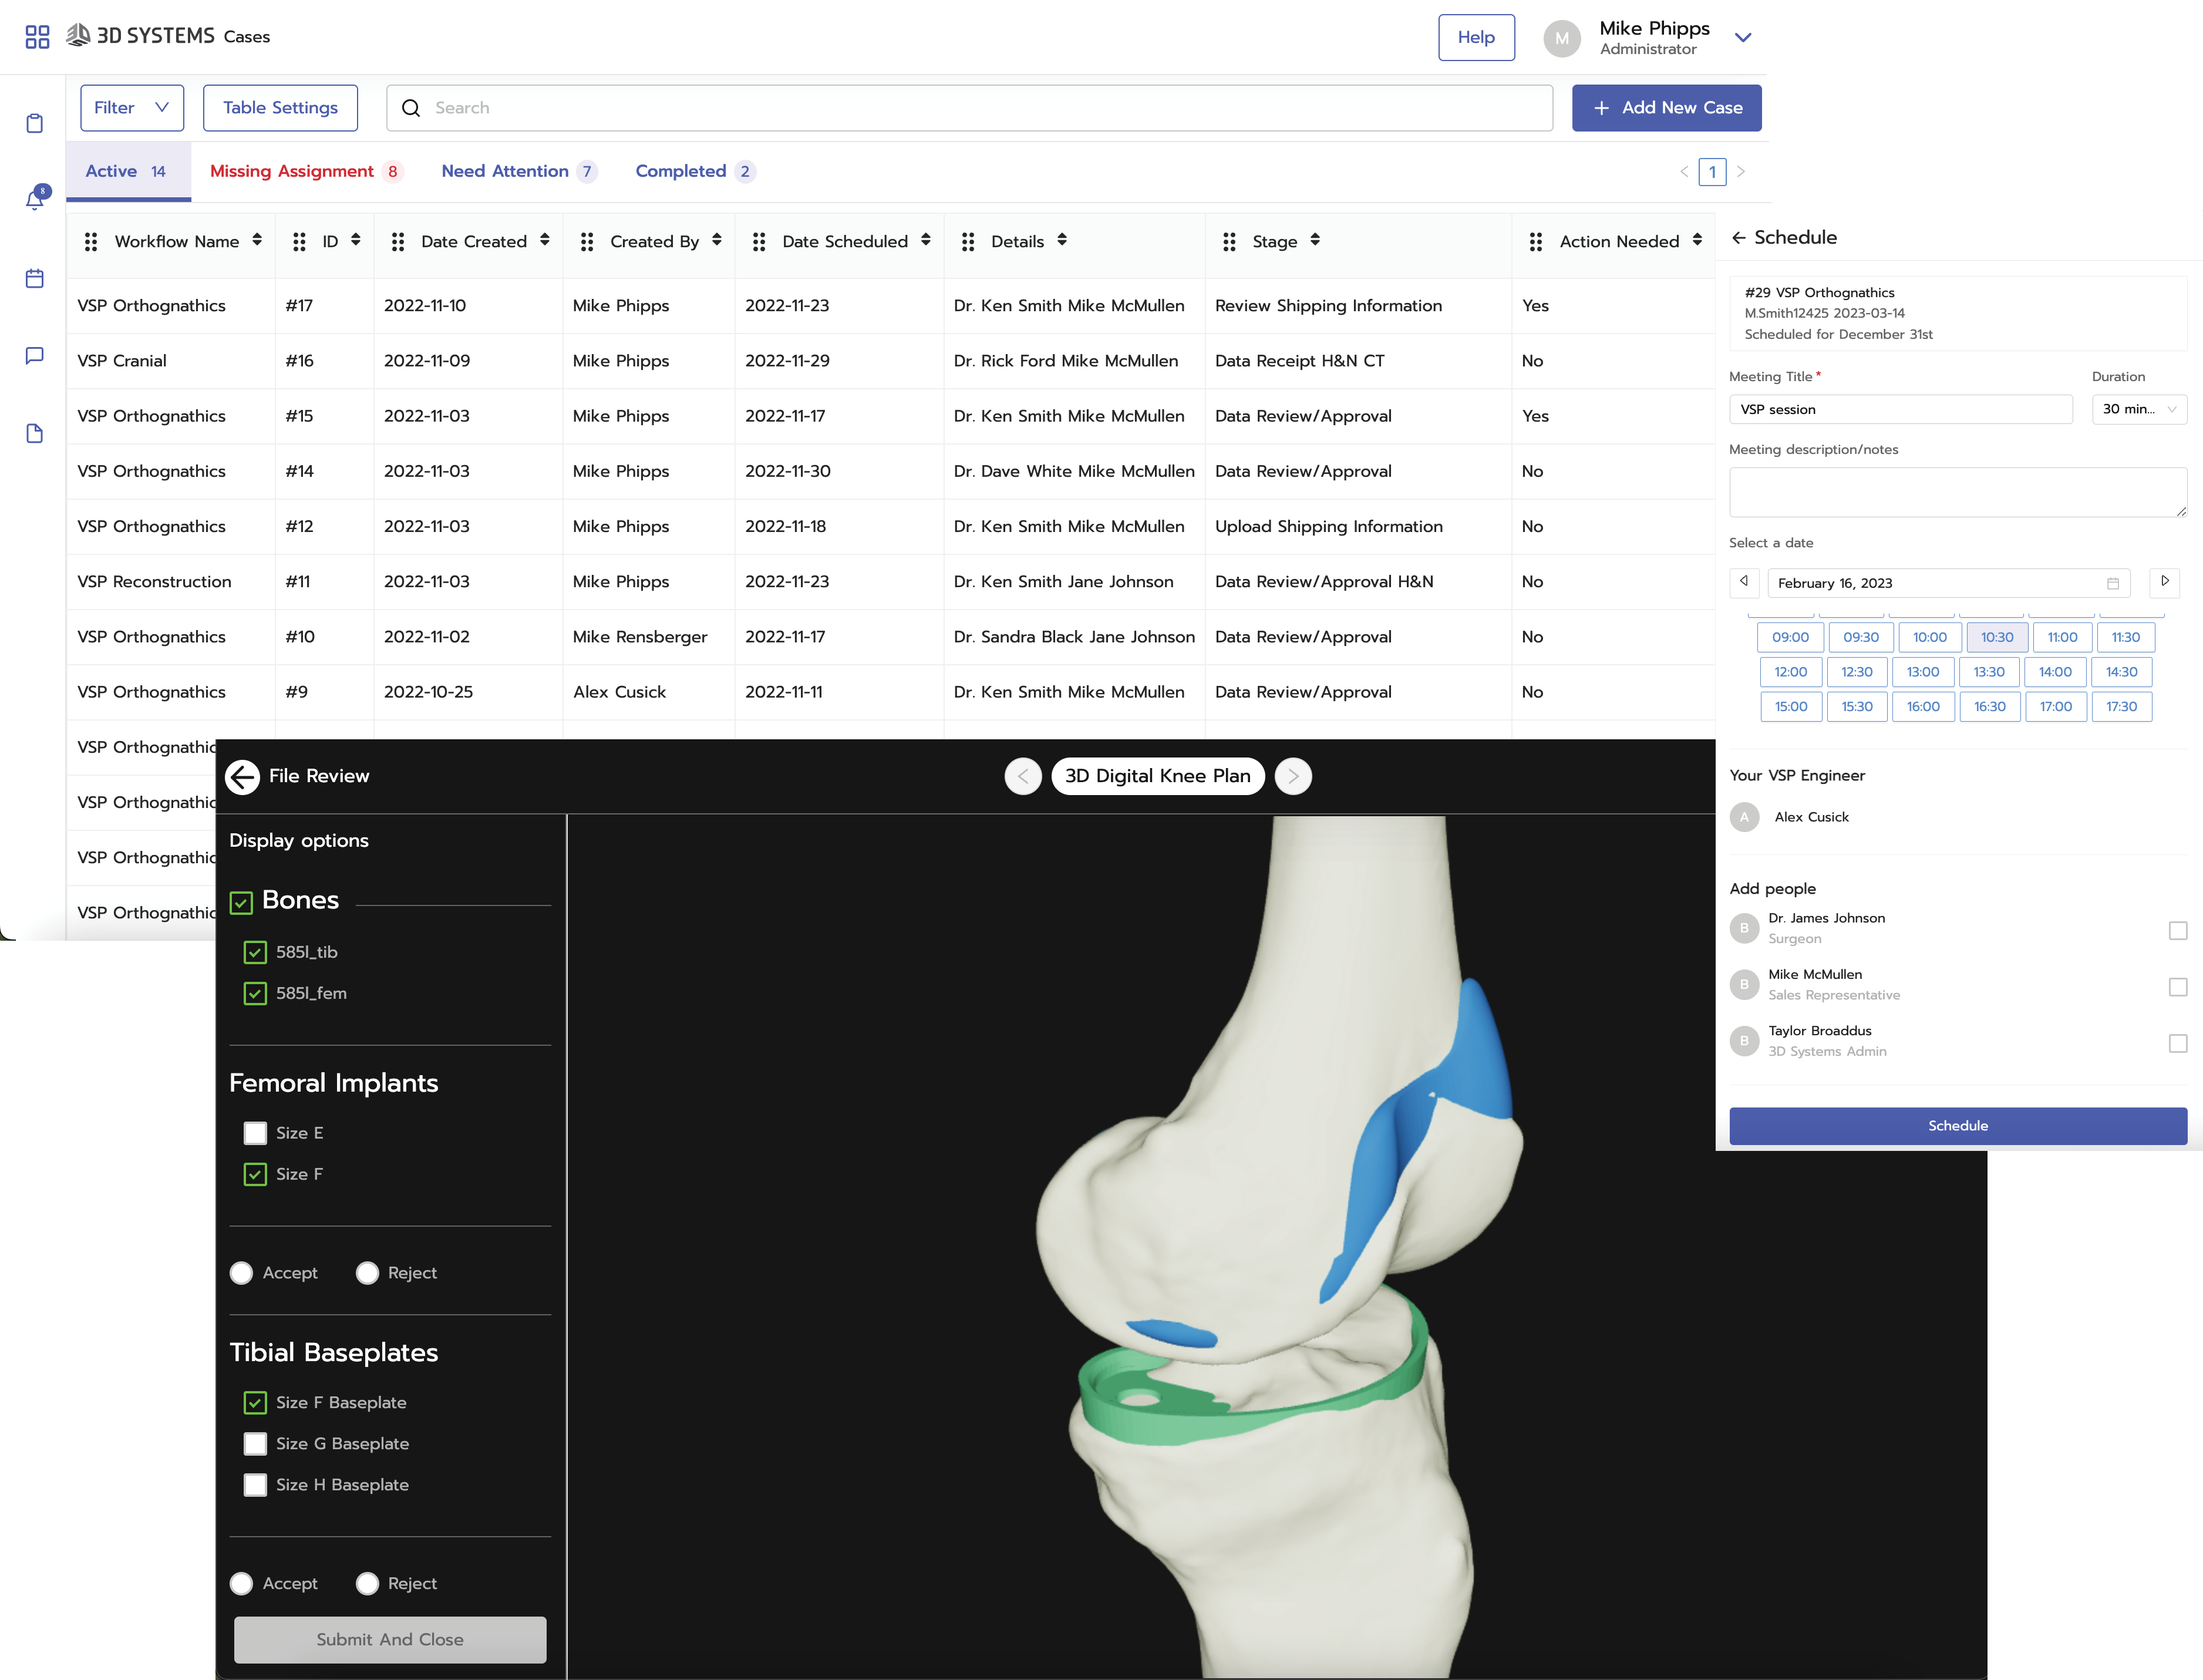Open the apps grid icon
2203x1680 pixels.
point(37,37)
